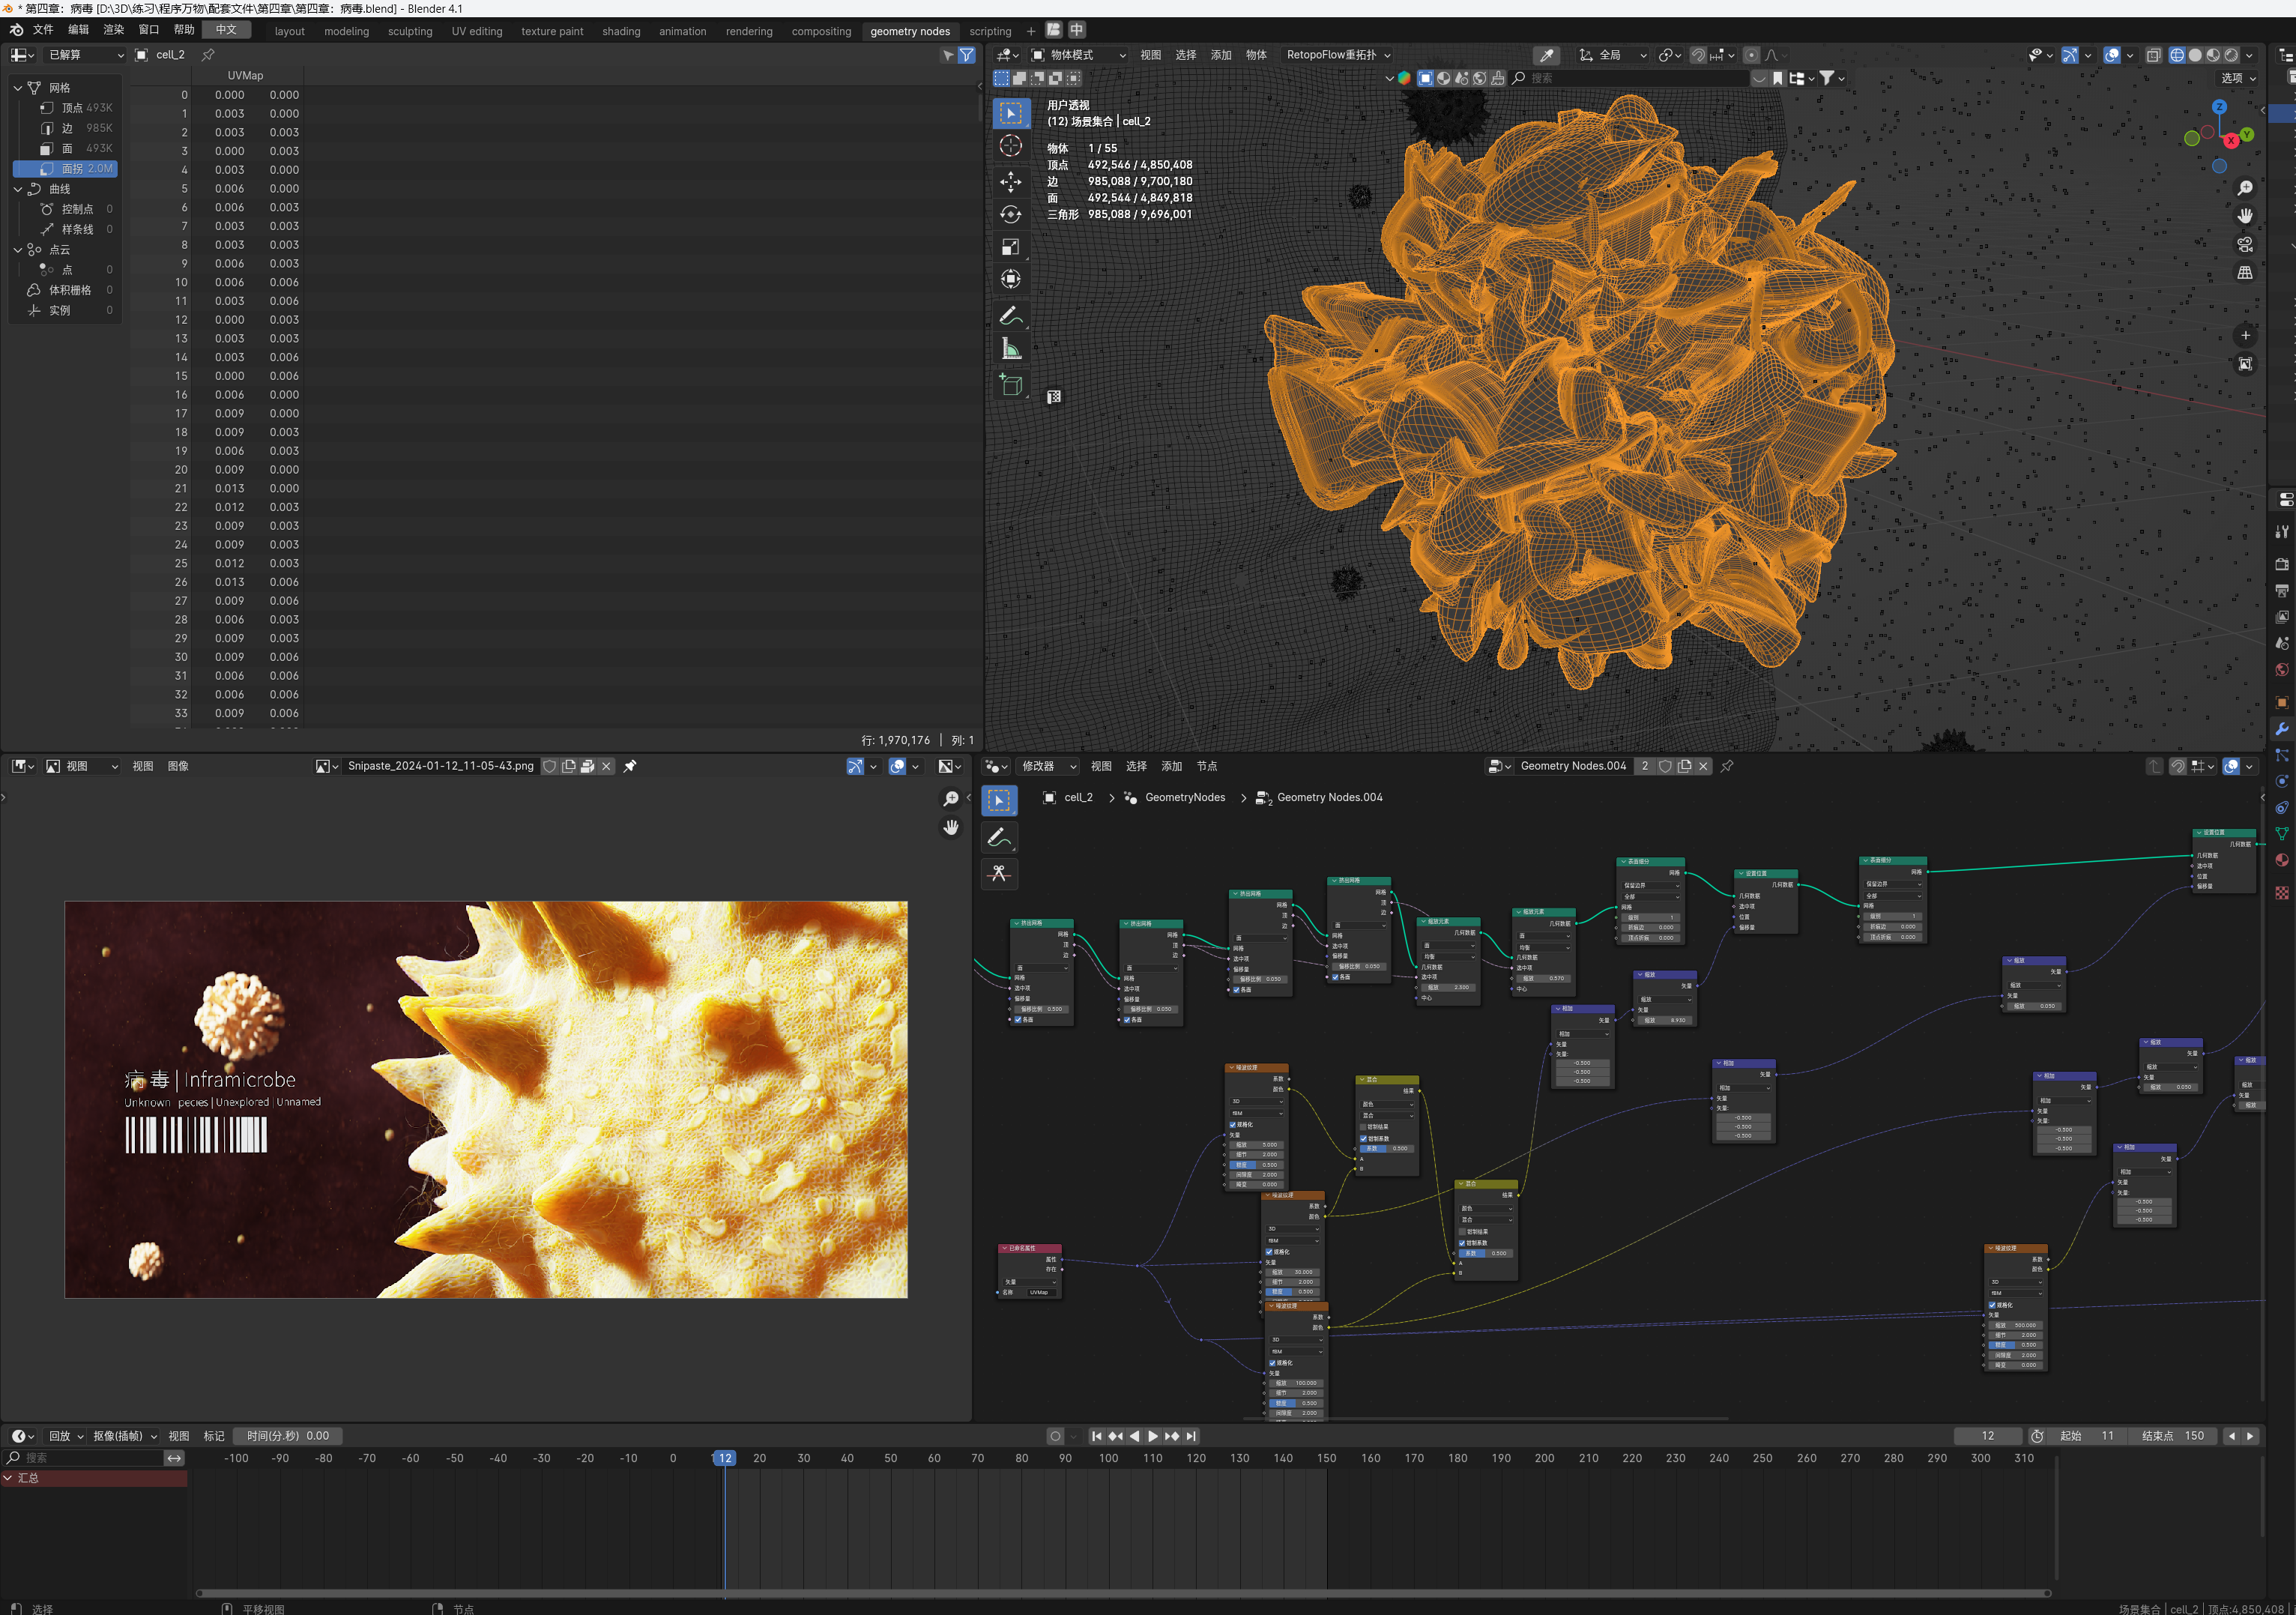Toggle show gizmo button in viewport header
This screenshot has width=2296, height=1615.
(2070, 55)
